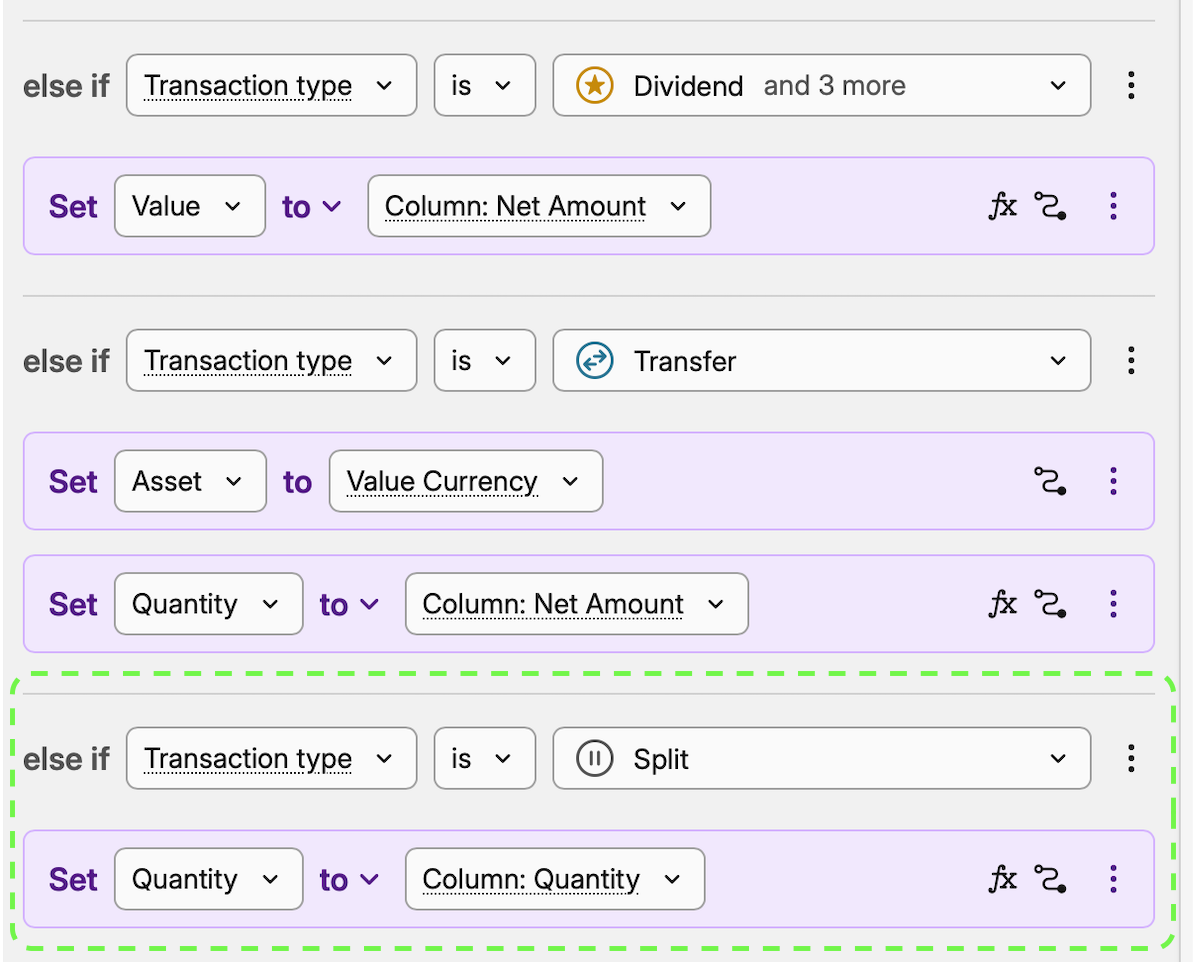Click the fx formula icon in Set Value row

[x=1002, y=206]
